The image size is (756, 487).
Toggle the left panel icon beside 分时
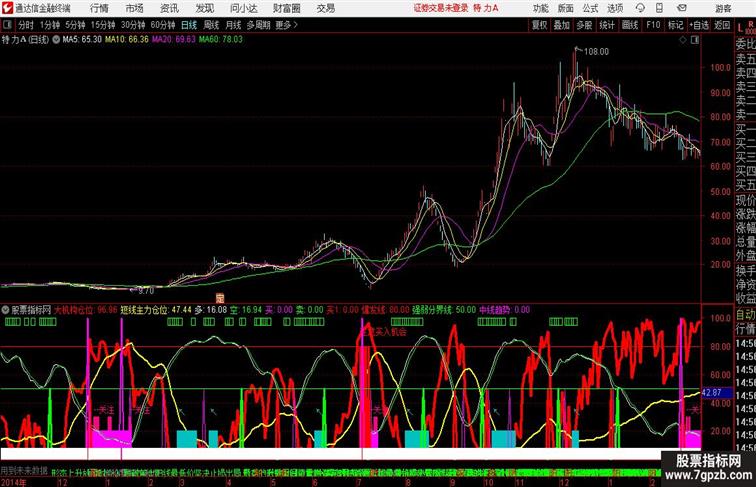pos(7,25)
